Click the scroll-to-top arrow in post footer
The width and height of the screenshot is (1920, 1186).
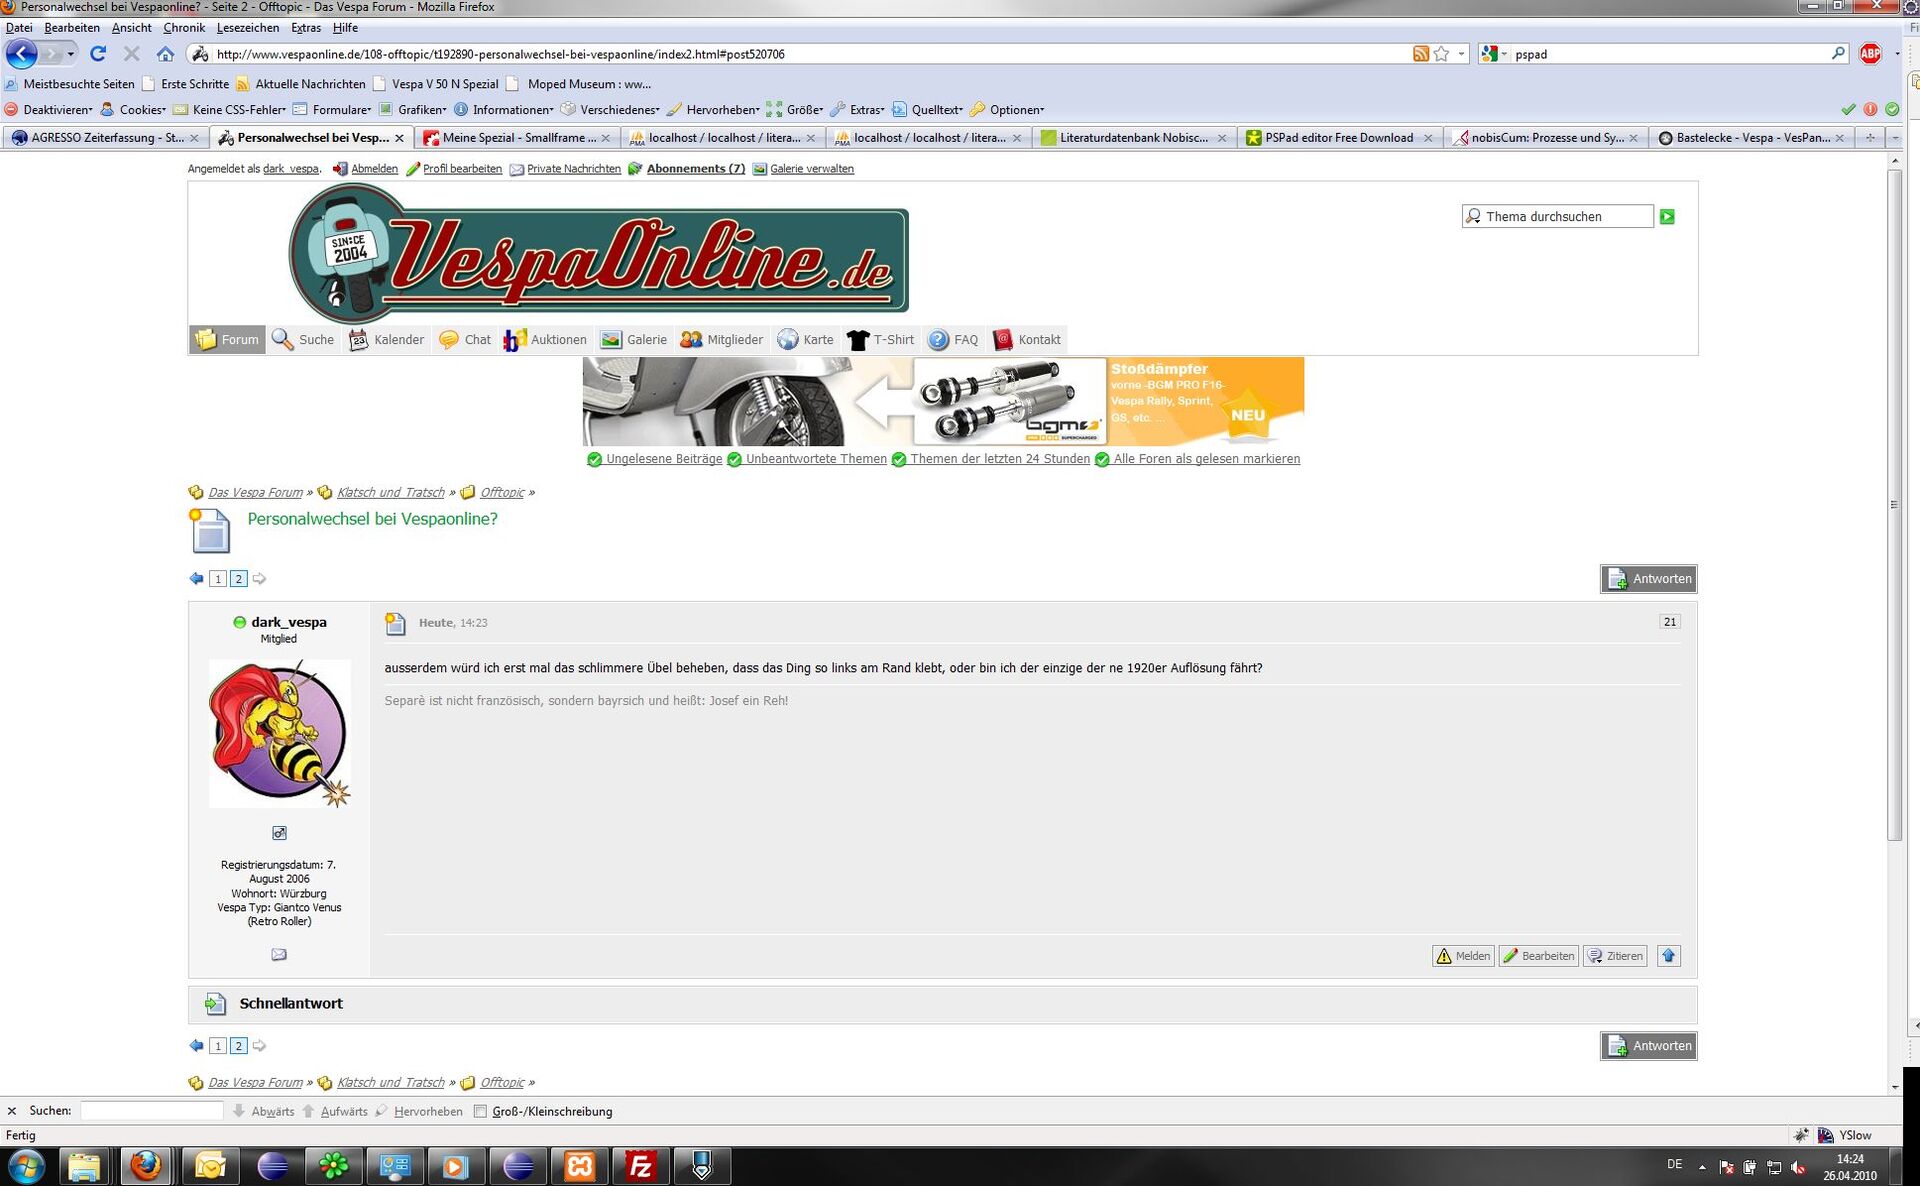(x=1668, y=956)
